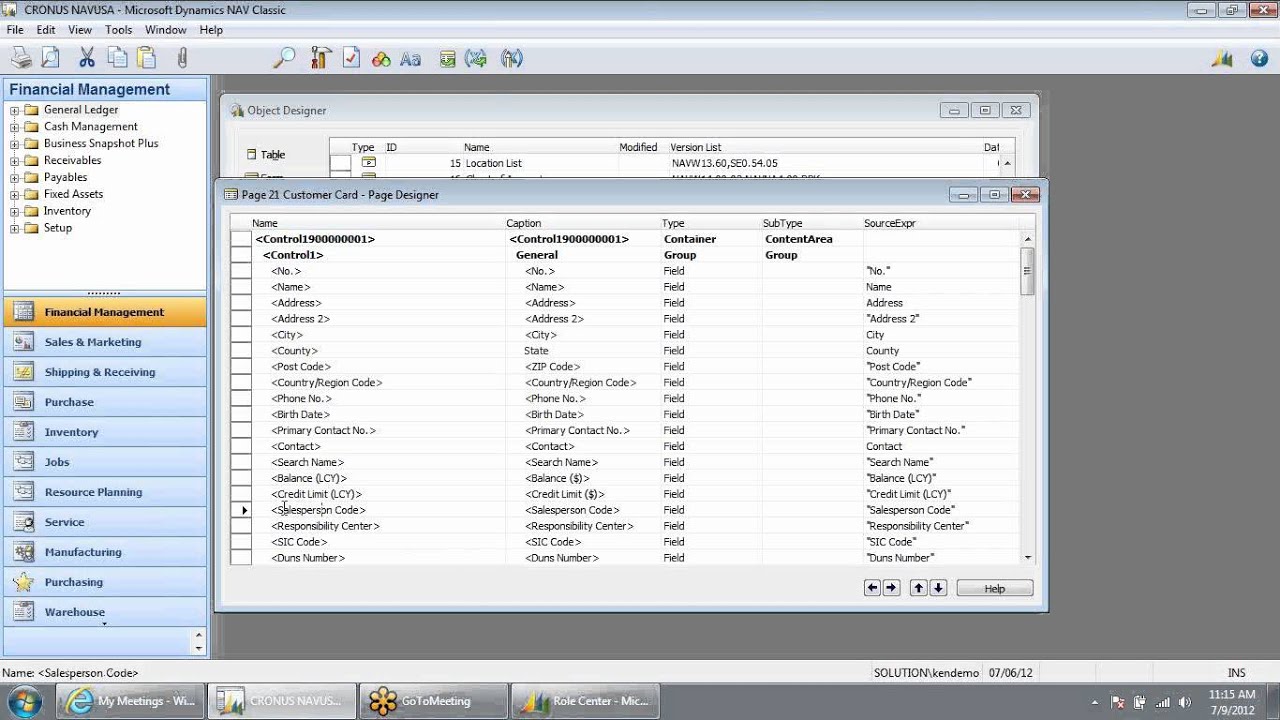The height and width of the screenshot is (720, 1280).
Task: Expand the Fixed Assets folder
Action: point(15,195)
